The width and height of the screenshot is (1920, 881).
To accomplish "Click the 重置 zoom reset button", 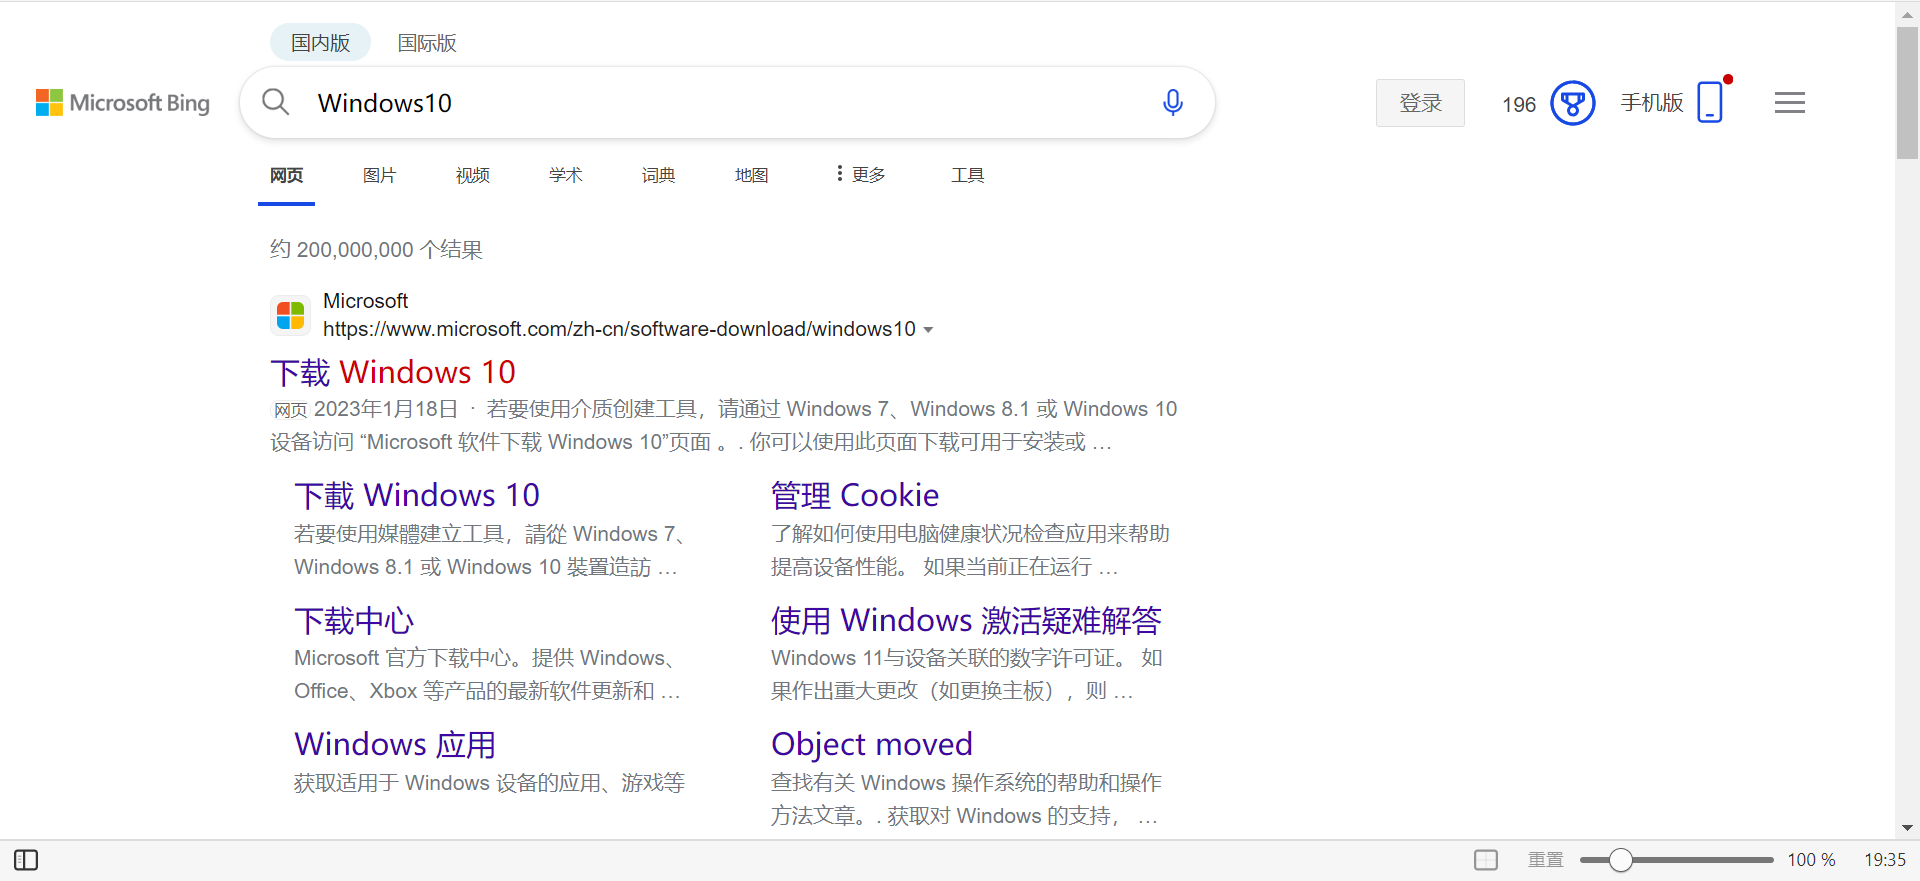I will tap(1545, 860).
